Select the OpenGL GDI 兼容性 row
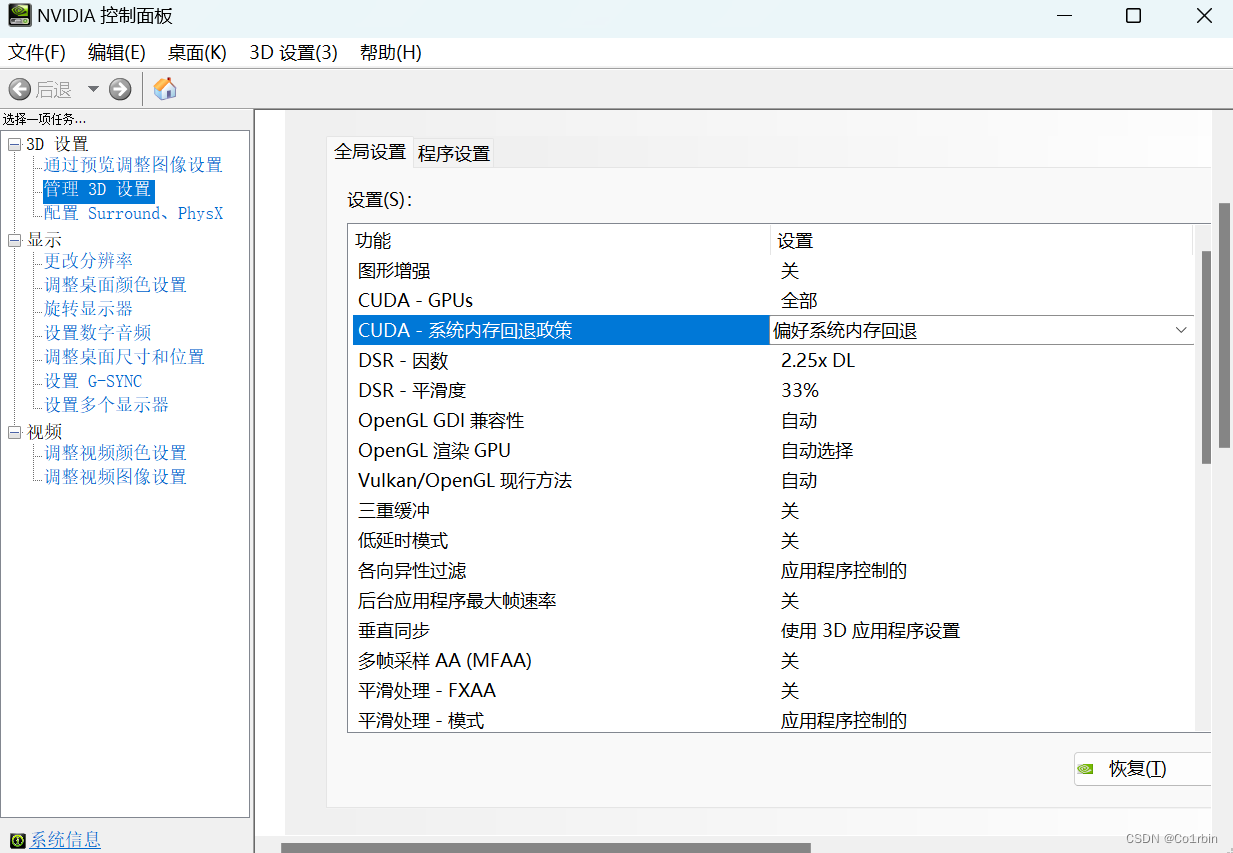The image size is (1233, 853). click(x=771, y=420)
